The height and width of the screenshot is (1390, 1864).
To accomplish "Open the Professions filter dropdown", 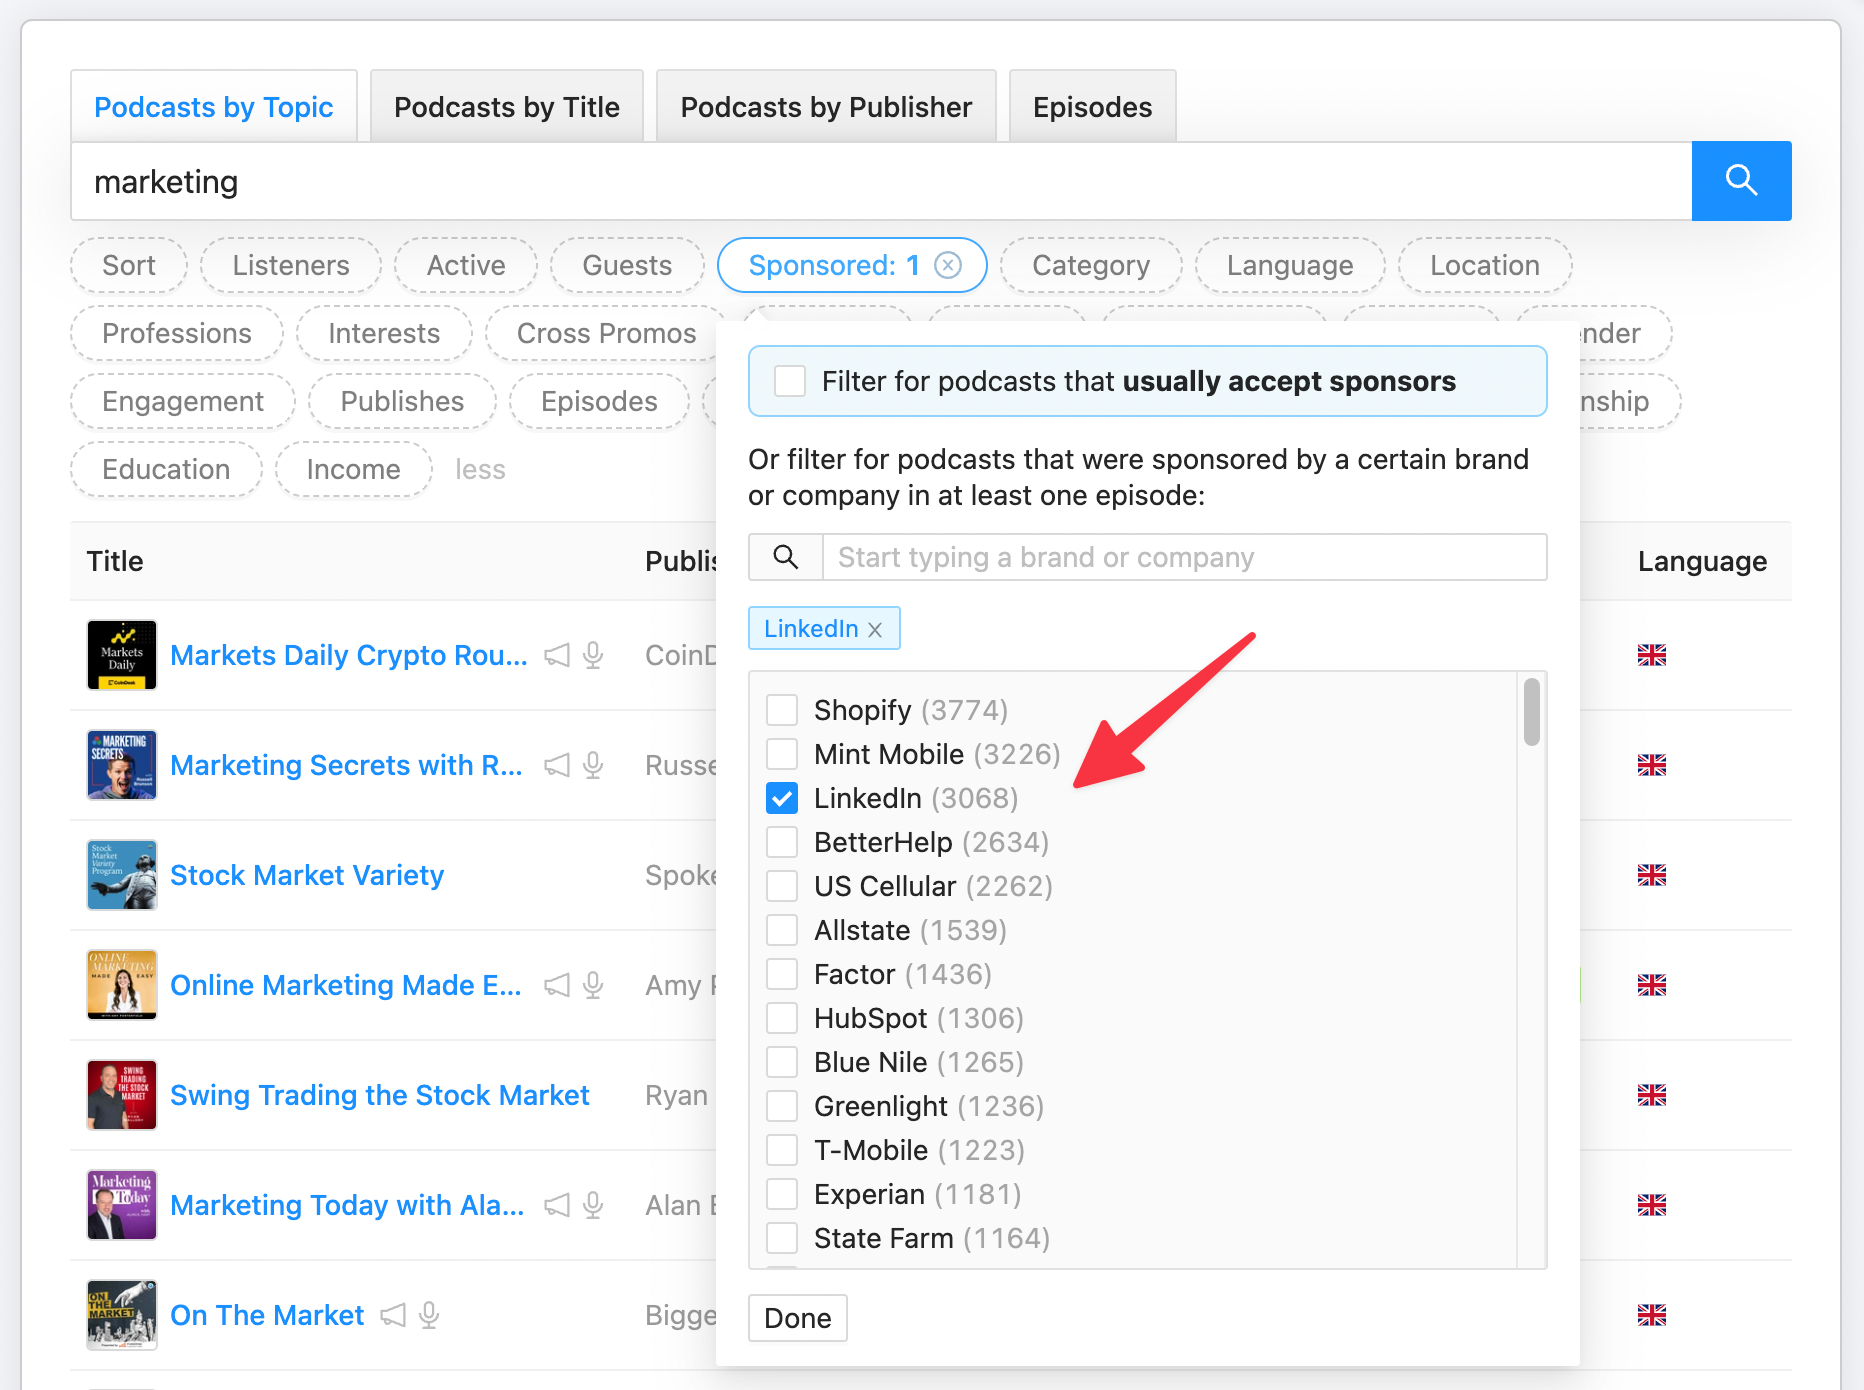I will pos(177,333).
